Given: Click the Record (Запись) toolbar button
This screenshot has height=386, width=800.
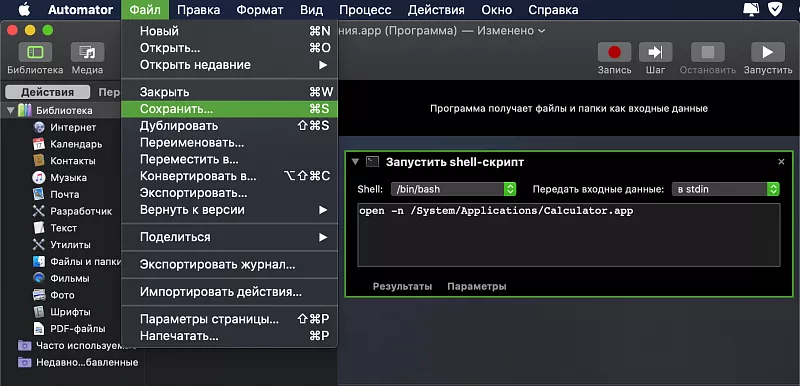Looking at the screenshot, I should click(614, 52).
